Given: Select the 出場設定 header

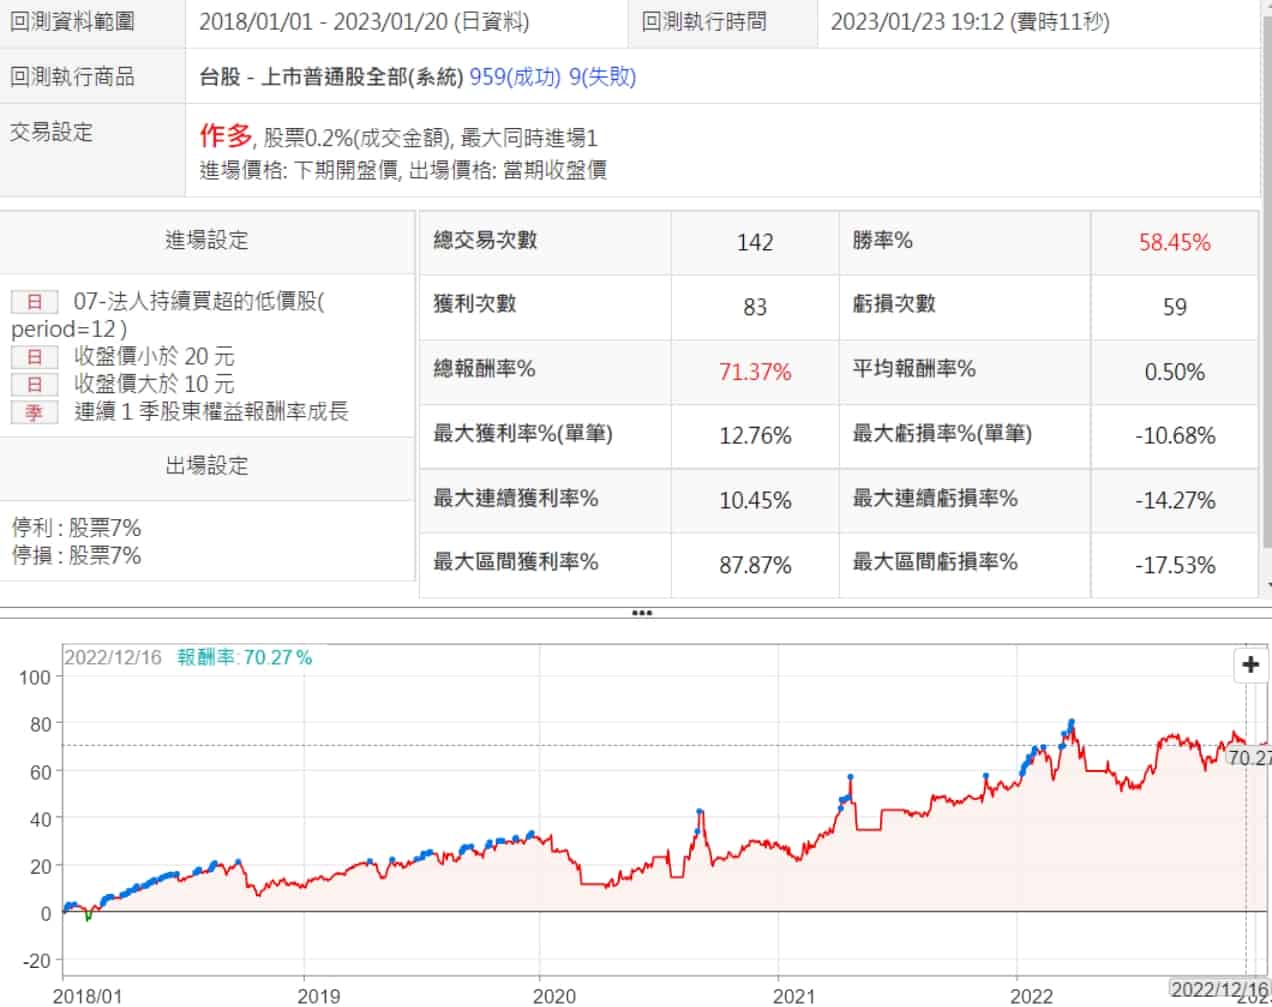Looking at the screenshot, I should click(206, 466).
